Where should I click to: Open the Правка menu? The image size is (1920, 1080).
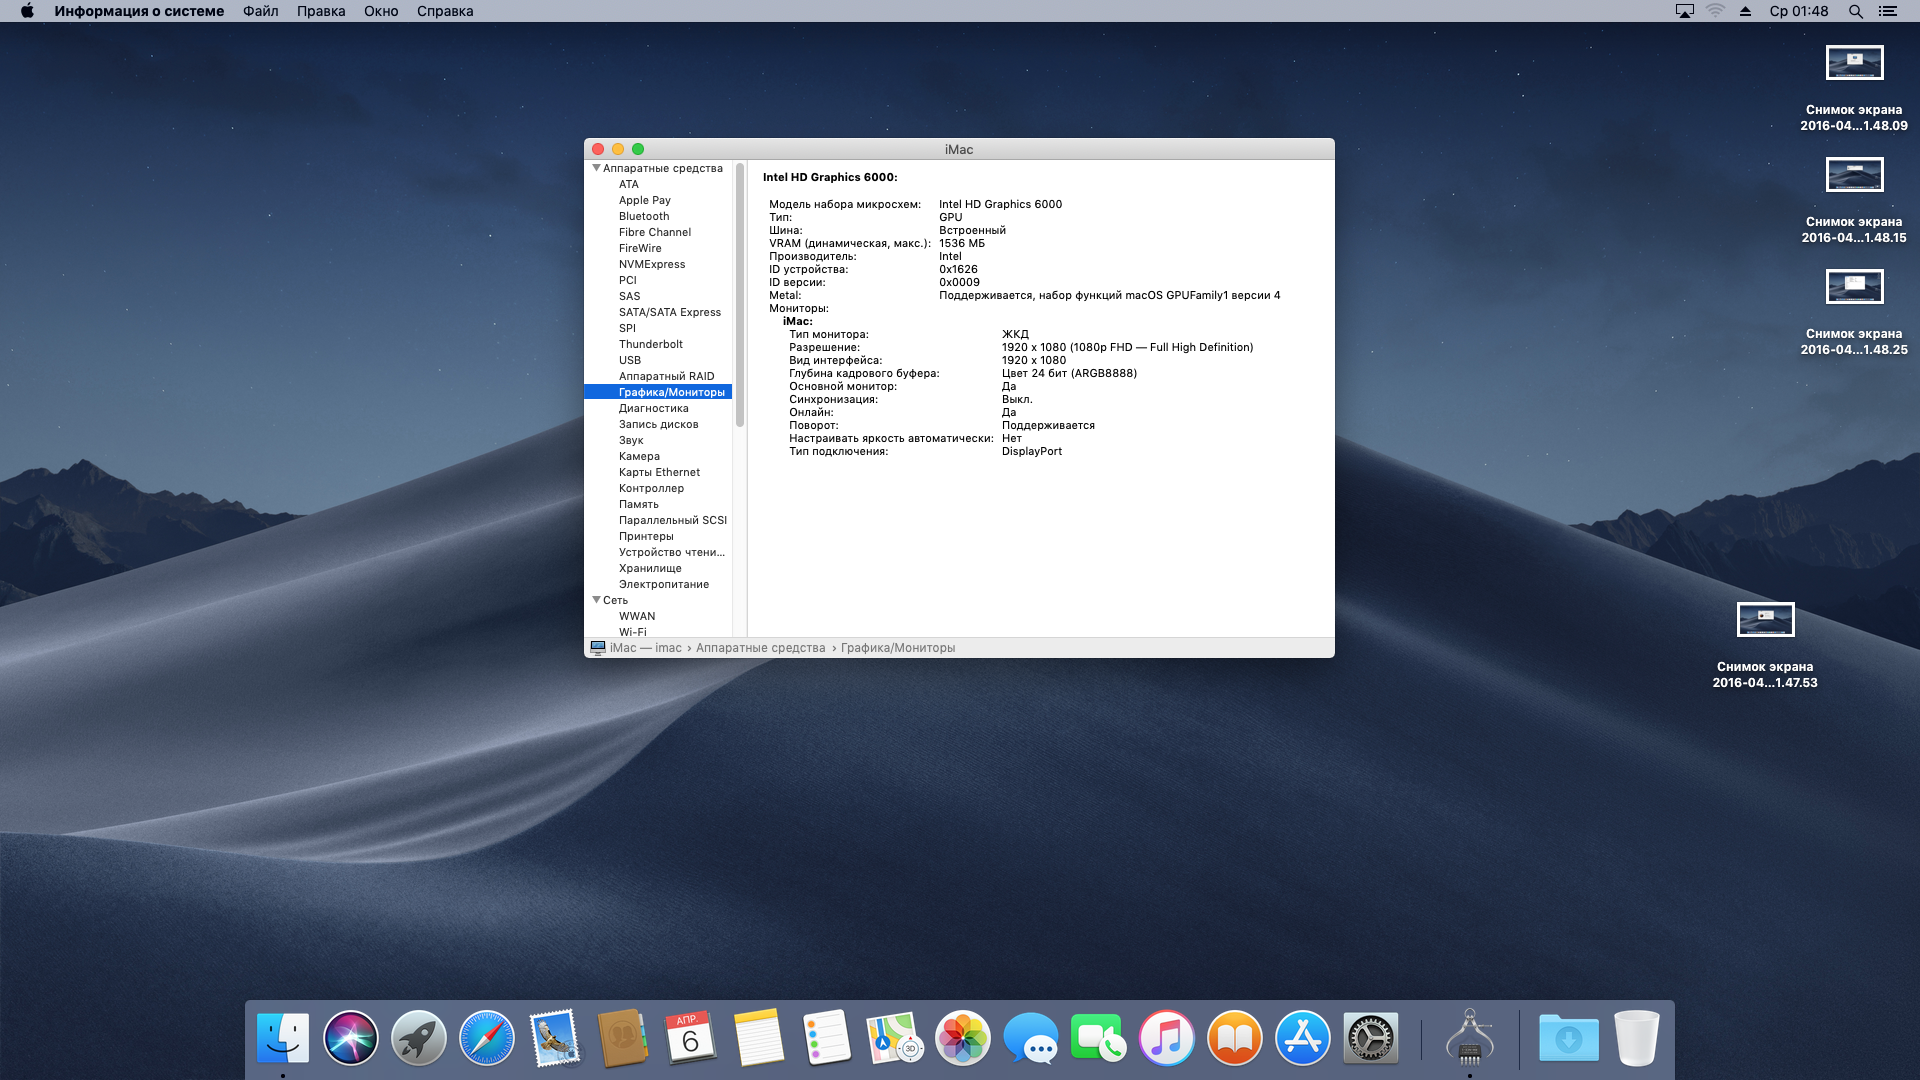coord(321,11)
